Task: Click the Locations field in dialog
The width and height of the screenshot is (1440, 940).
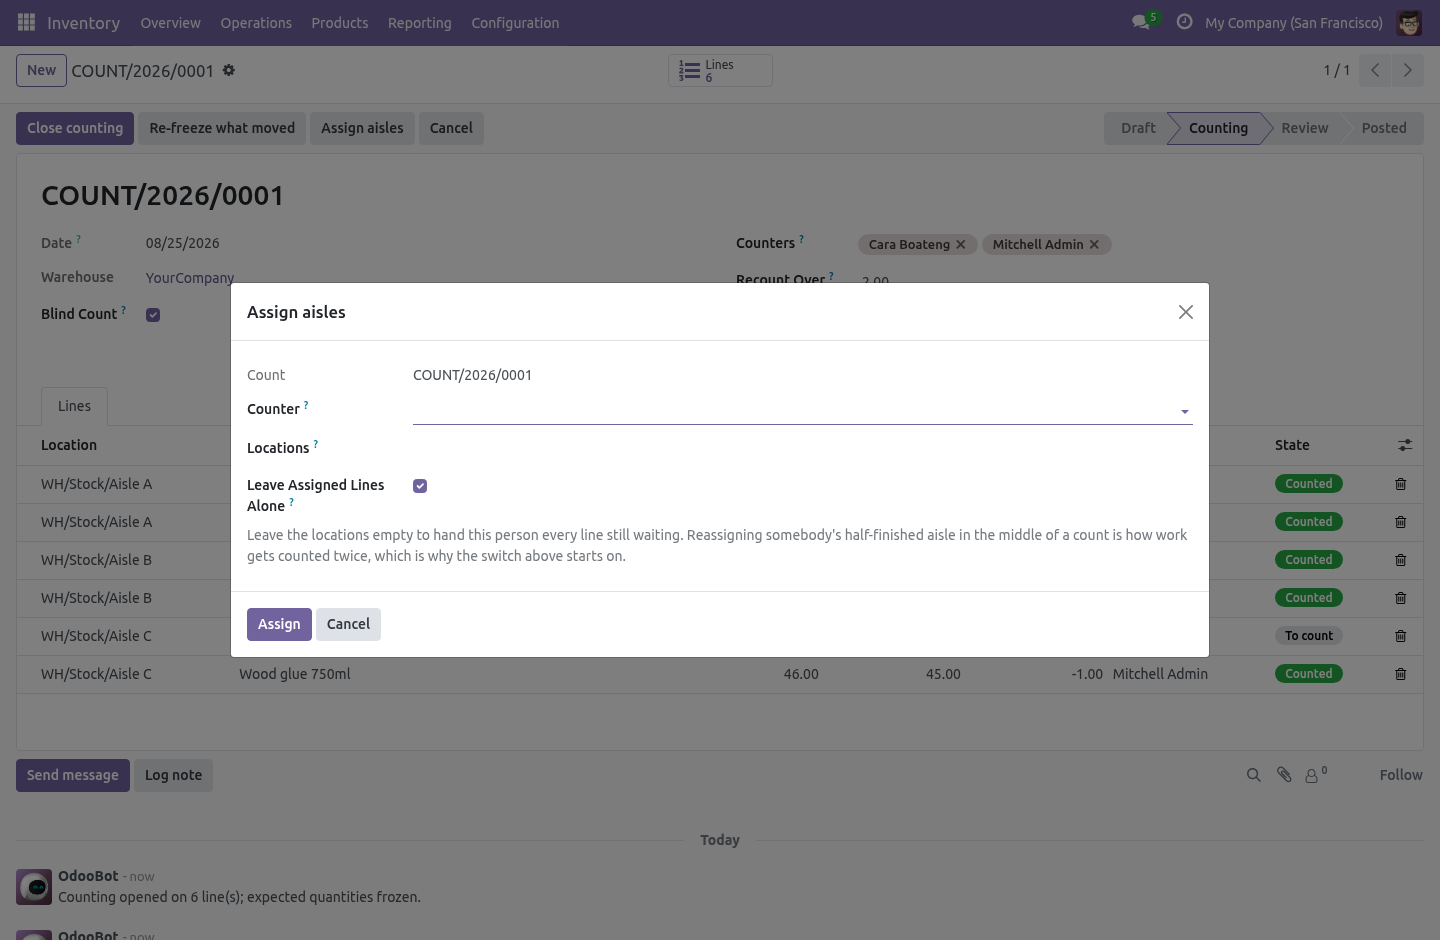Action: click(802, 449)
